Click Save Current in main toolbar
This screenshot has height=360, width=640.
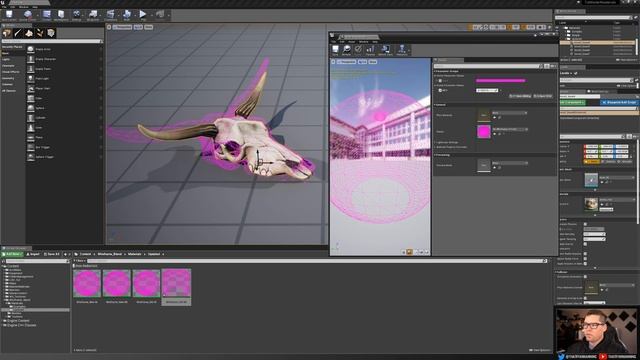point(9,15)
